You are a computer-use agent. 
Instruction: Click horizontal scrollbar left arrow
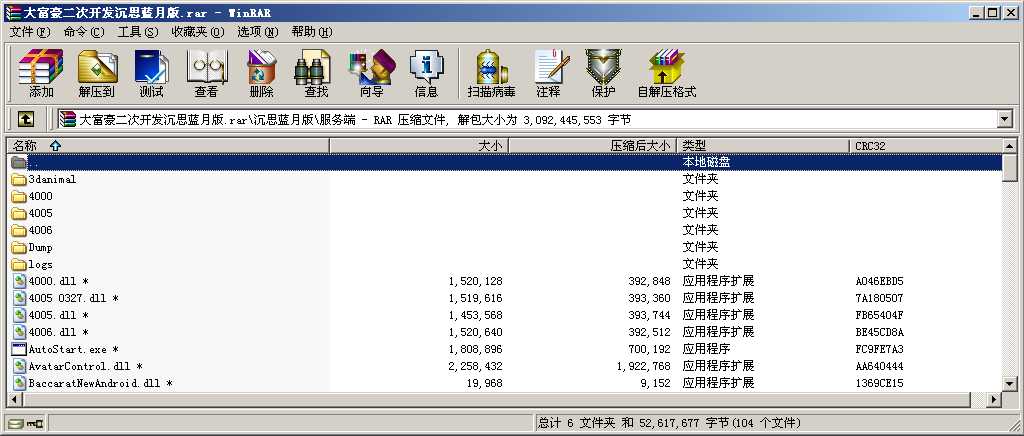tap(15, 399)
